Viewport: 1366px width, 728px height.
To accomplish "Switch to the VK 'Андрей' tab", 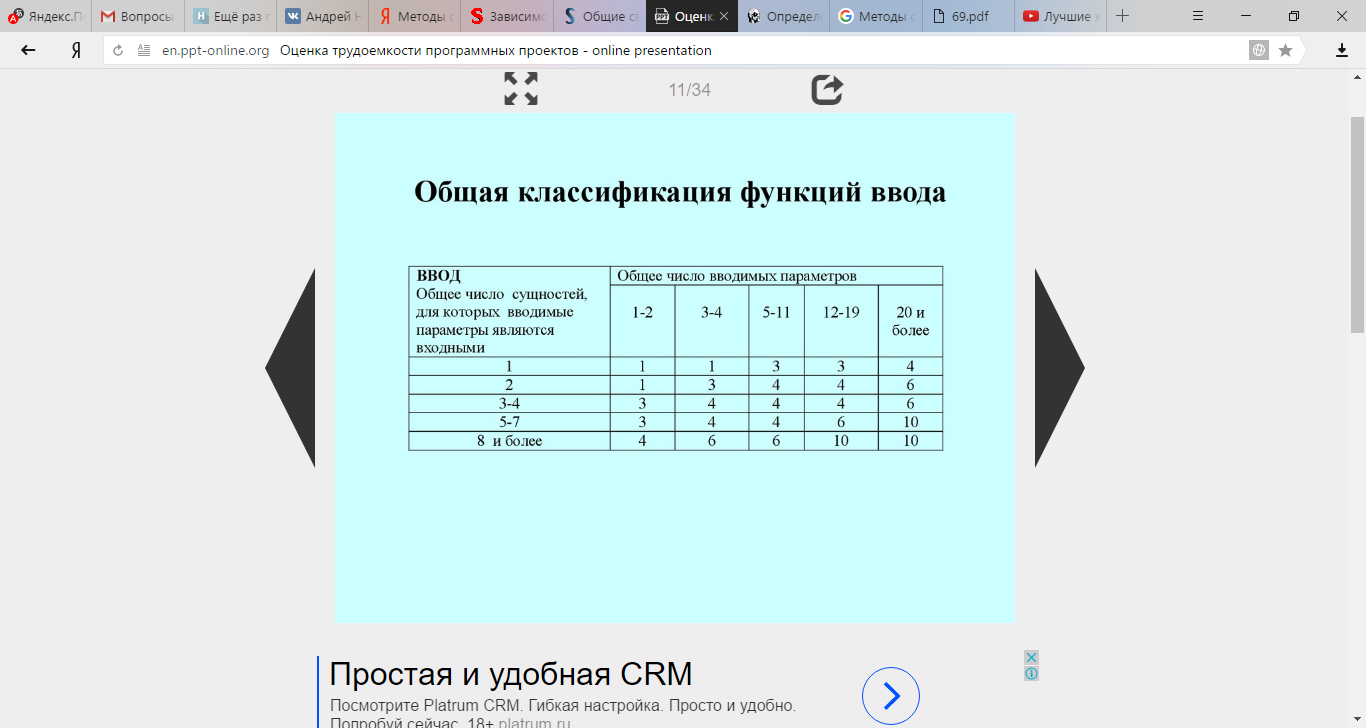I will click(x=322, y=16).
